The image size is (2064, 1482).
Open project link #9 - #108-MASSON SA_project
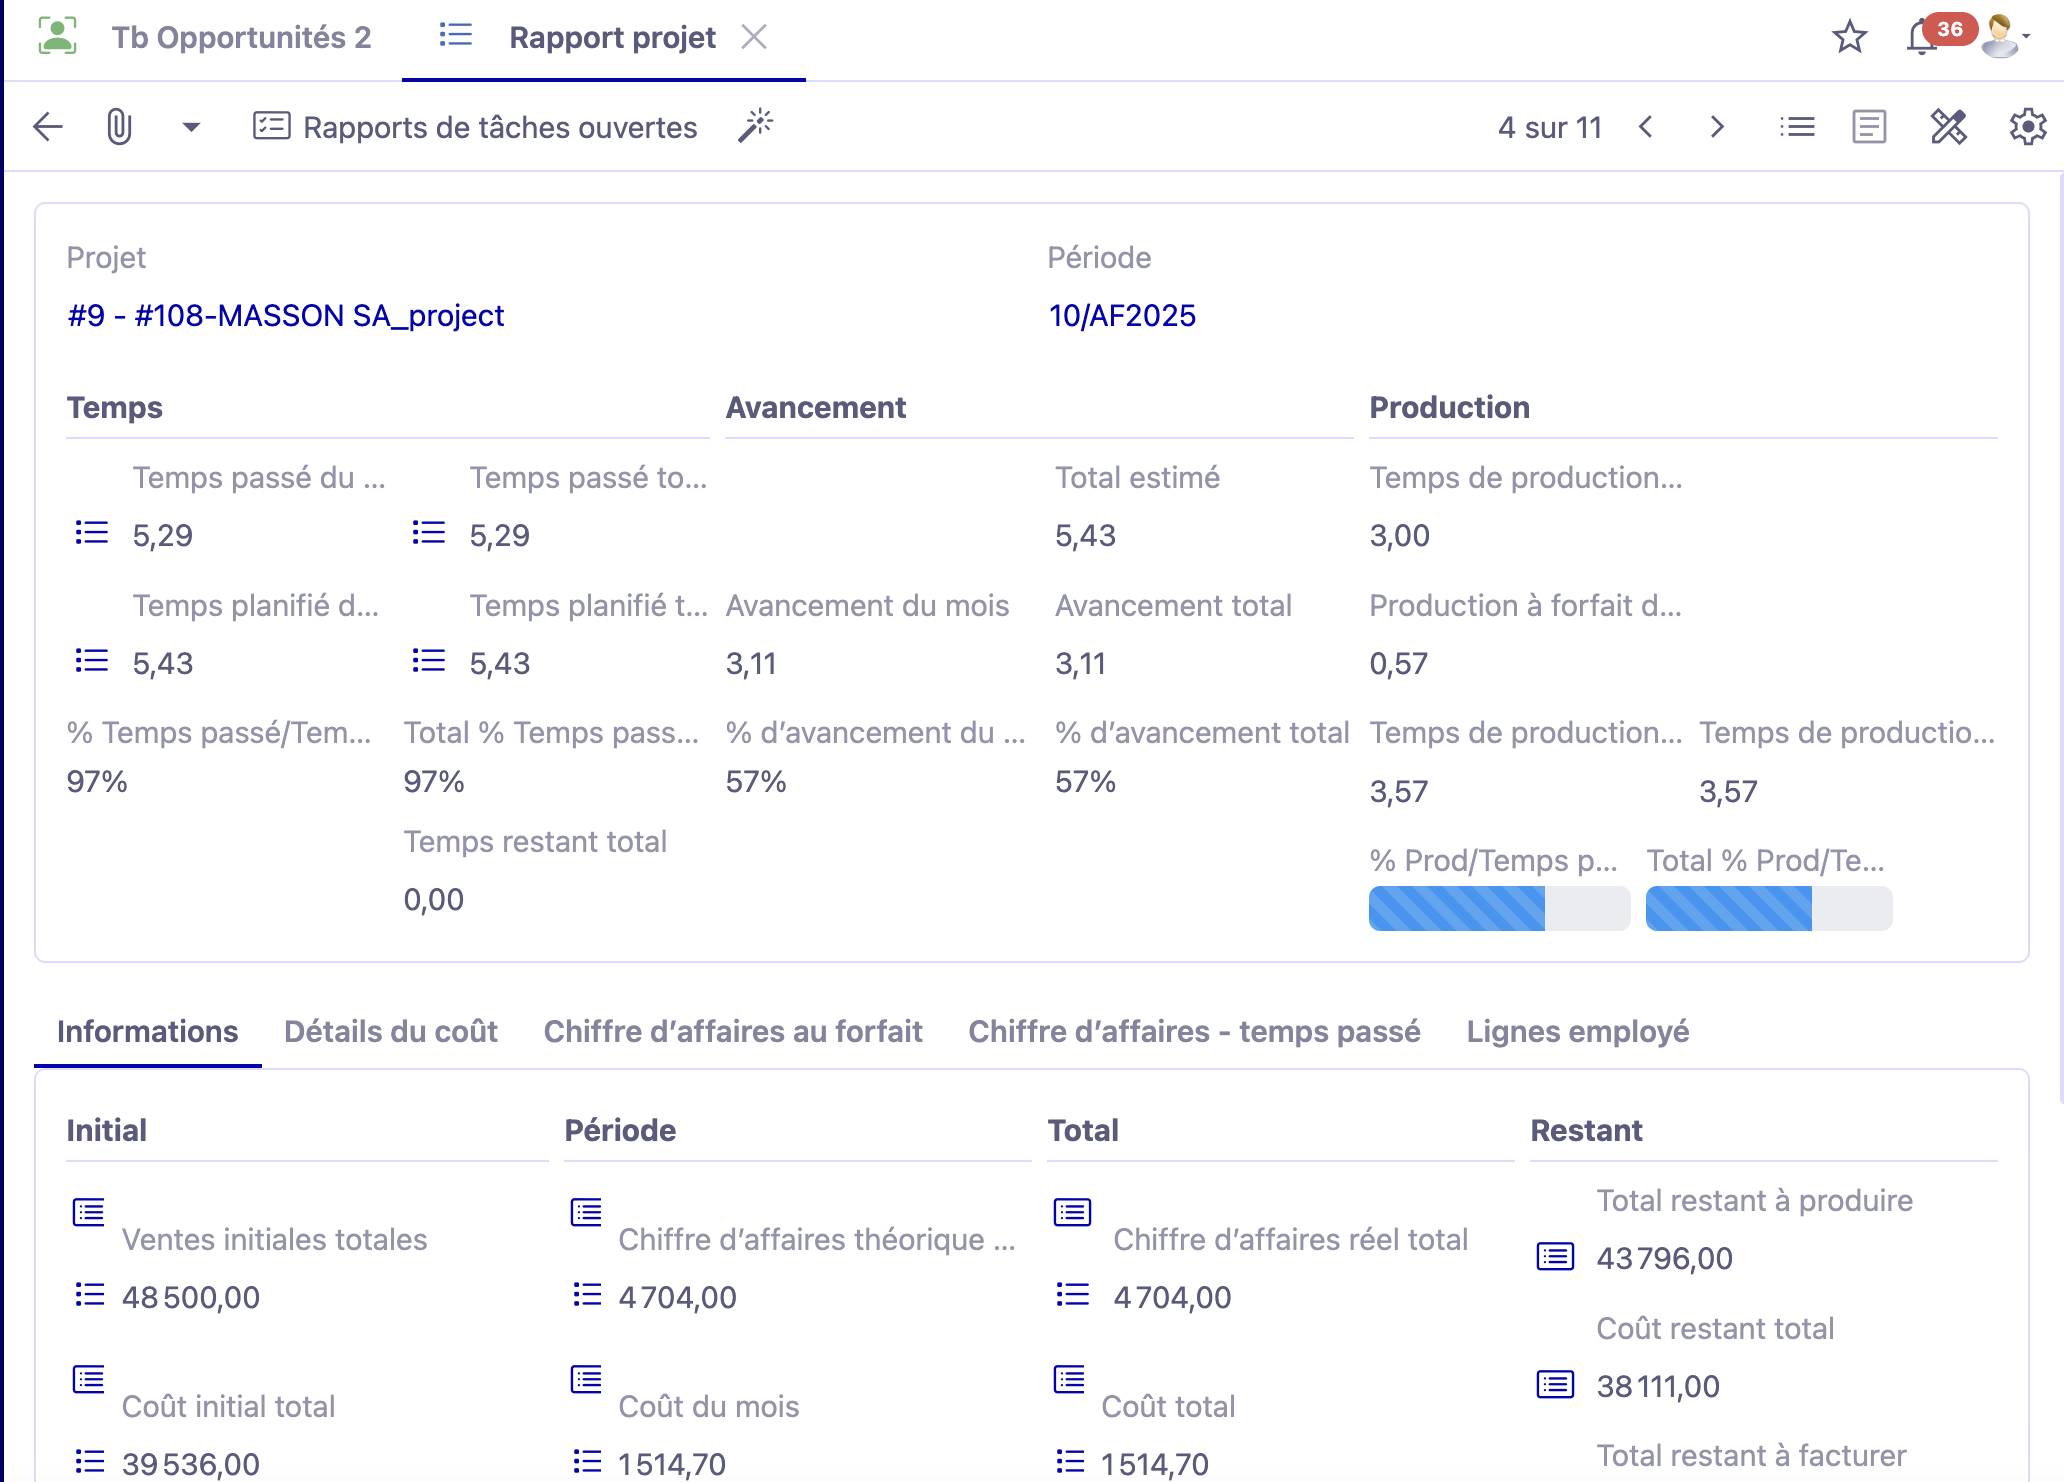click(285, 315)
